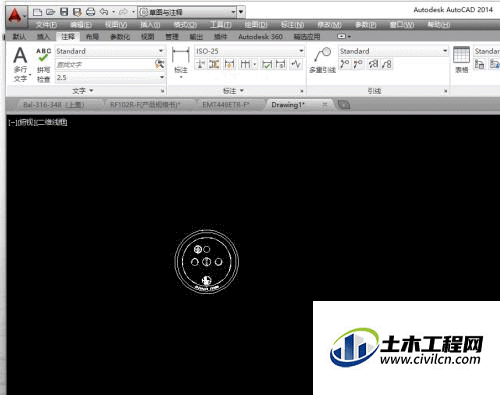Click the Save As icon beside Save

77,12
